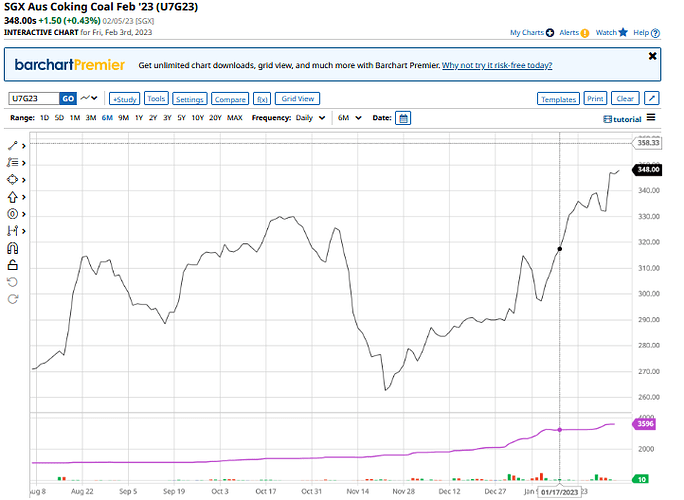Select the line drawing tool

coord(13,145)
